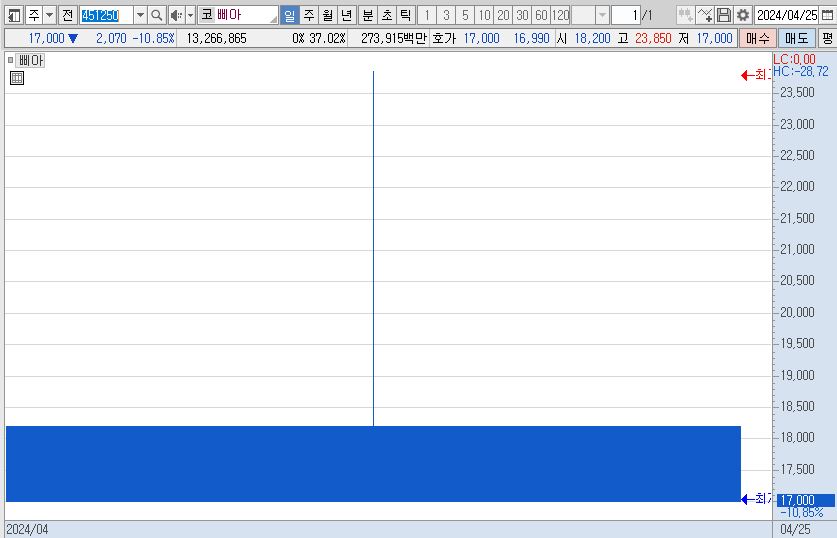837x538 pixels.
Task: Choose the 10 interval button
Action: pos(484,15)
